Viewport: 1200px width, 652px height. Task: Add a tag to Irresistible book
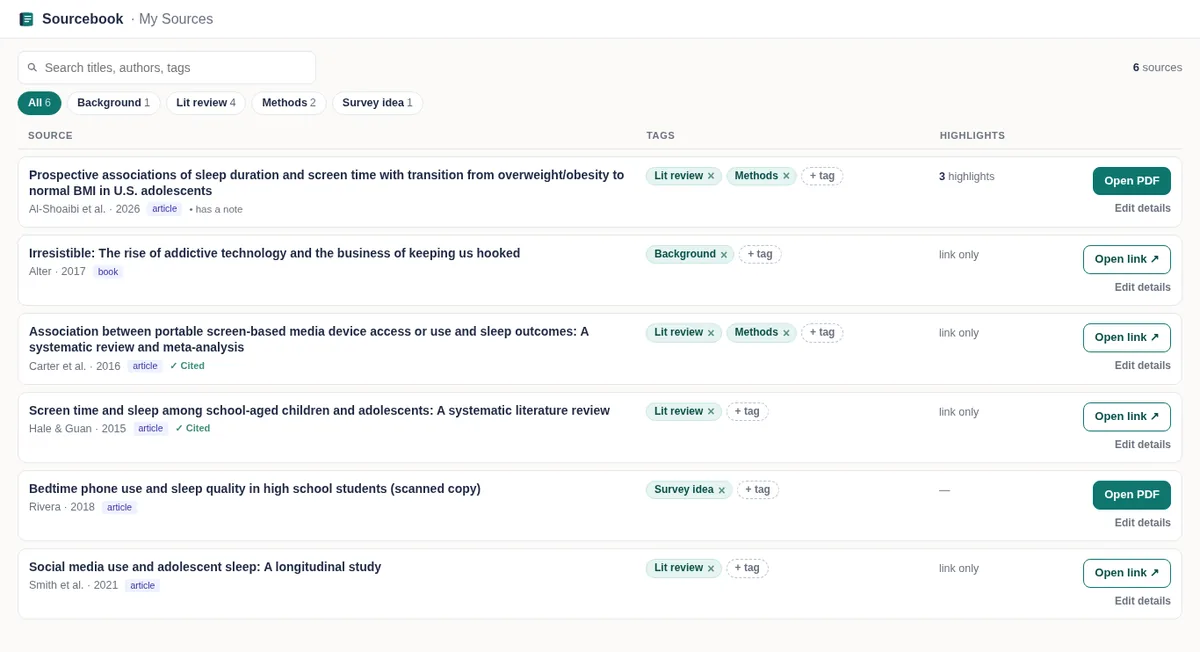(x=760, y=254)
